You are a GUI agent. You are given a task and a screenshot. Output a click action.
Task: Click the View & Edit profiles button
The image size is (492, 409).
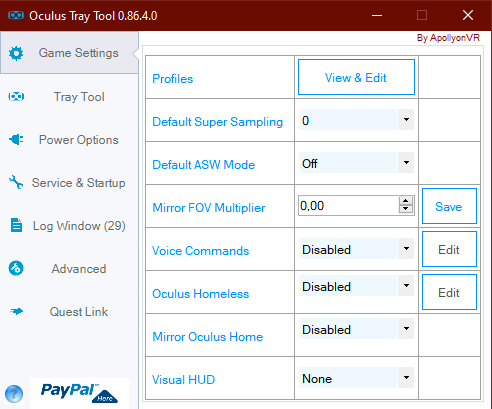[x=356, y=77]
